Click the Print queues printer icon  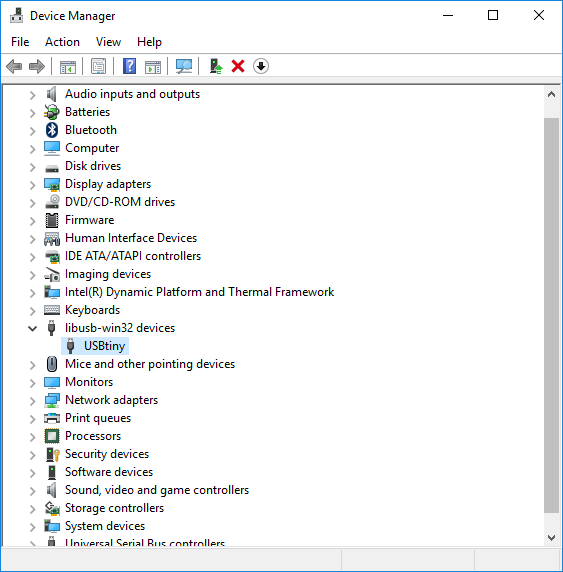[52, 418]
